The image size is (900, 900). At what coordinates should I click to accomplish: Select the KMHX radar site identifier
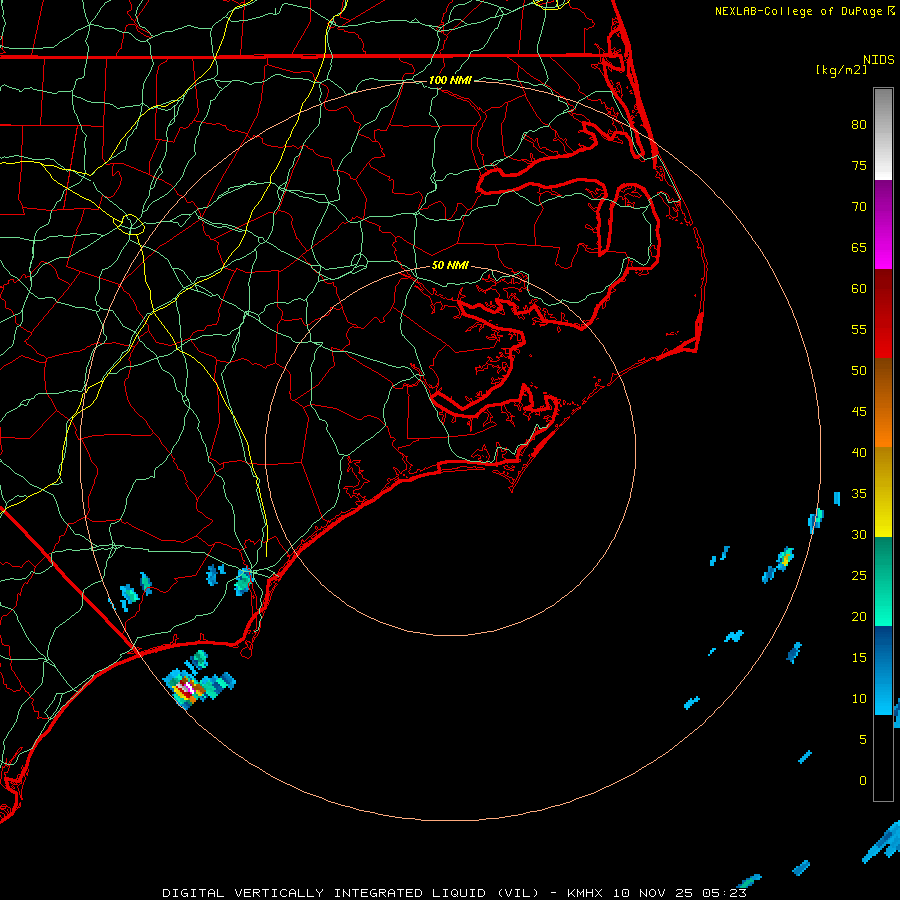pos(585,893)
